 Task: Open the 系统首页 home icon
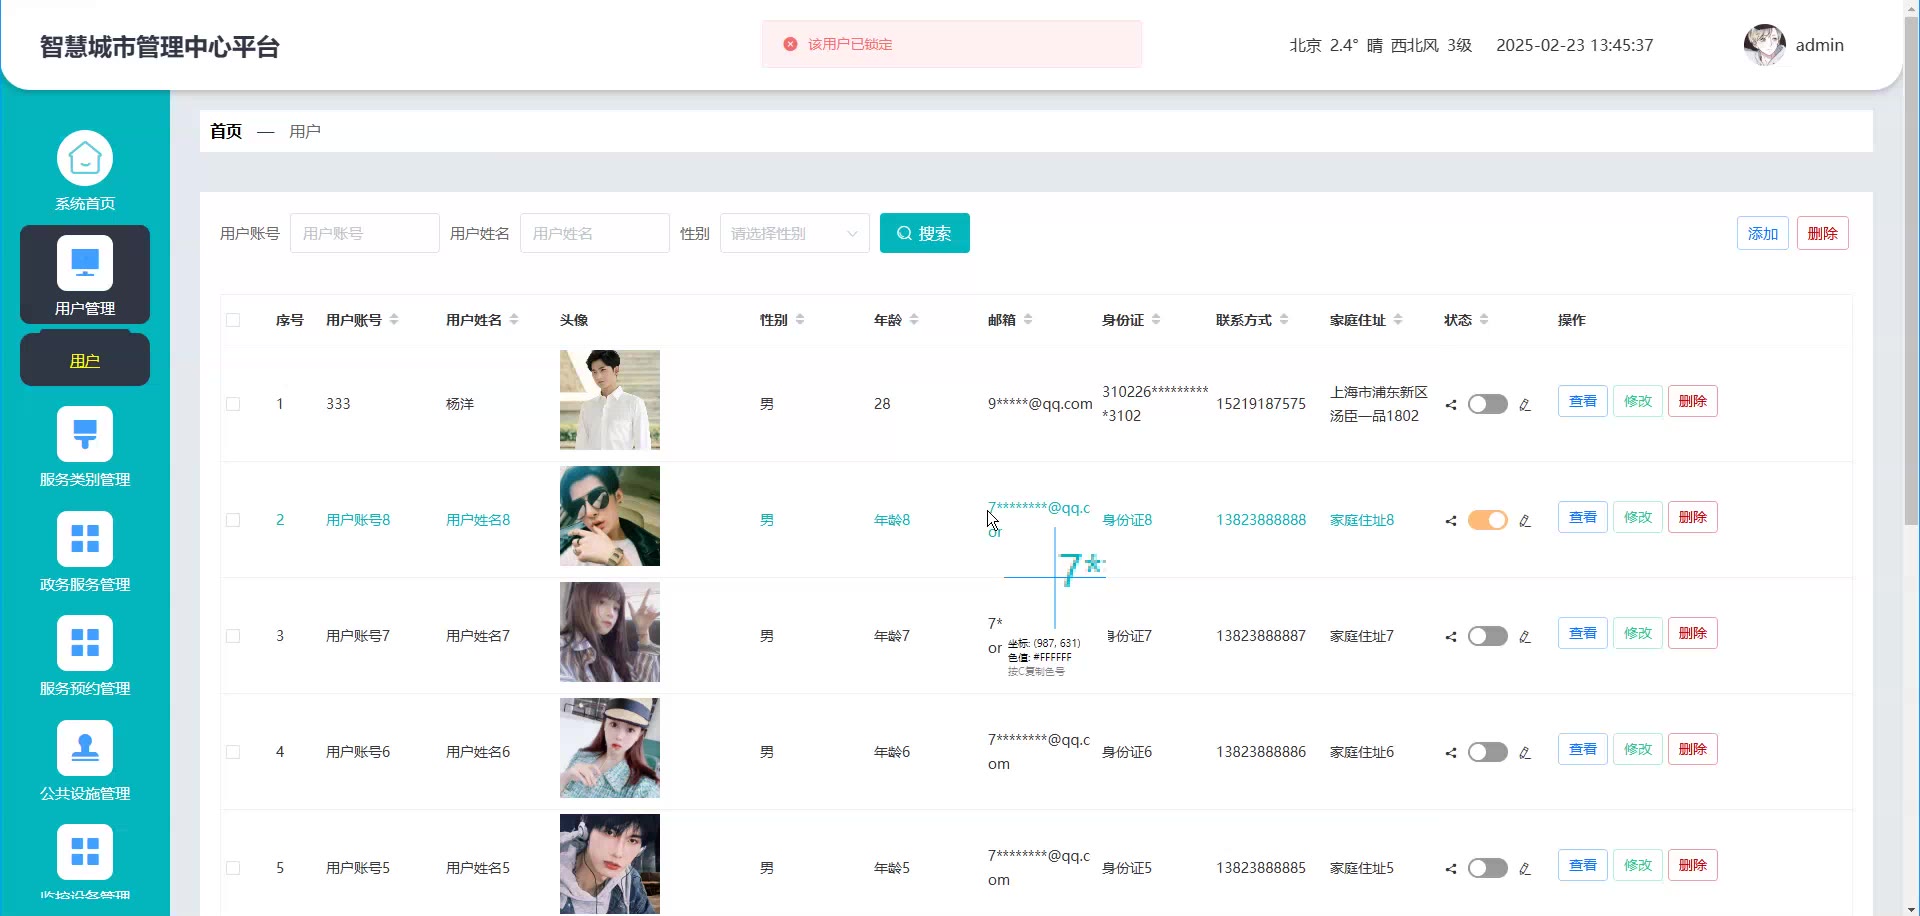pyautogui.click(x=85, y=159)
